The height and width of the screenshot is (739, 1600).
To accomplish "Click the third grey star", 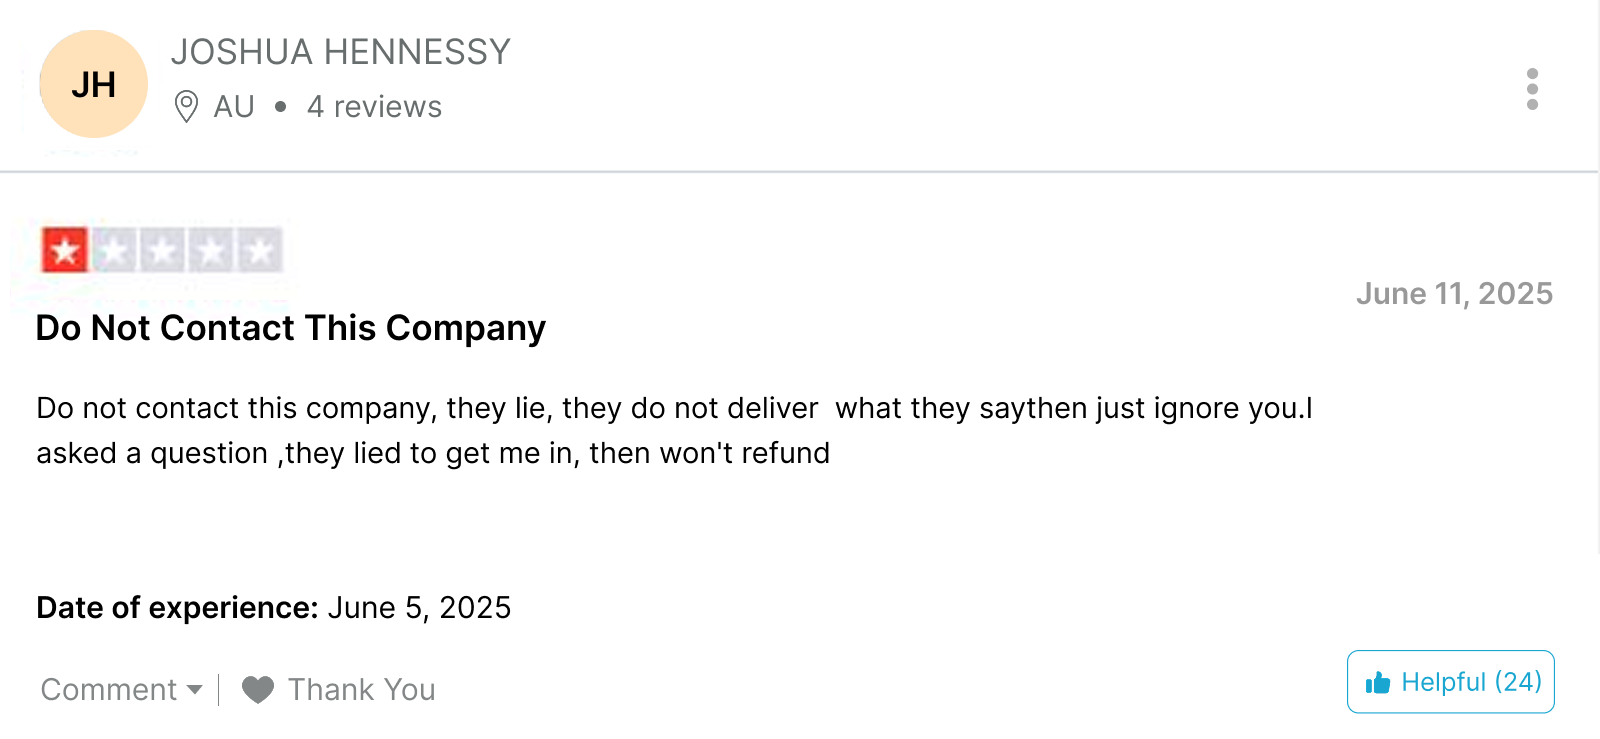I will (162, 250).
